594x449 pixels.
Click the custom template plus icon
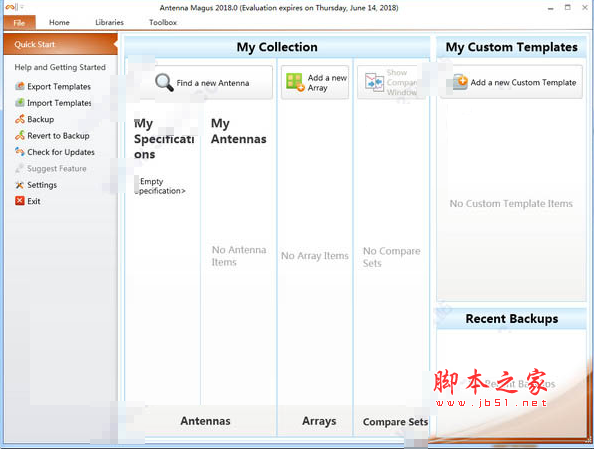[x=460, y=82]
